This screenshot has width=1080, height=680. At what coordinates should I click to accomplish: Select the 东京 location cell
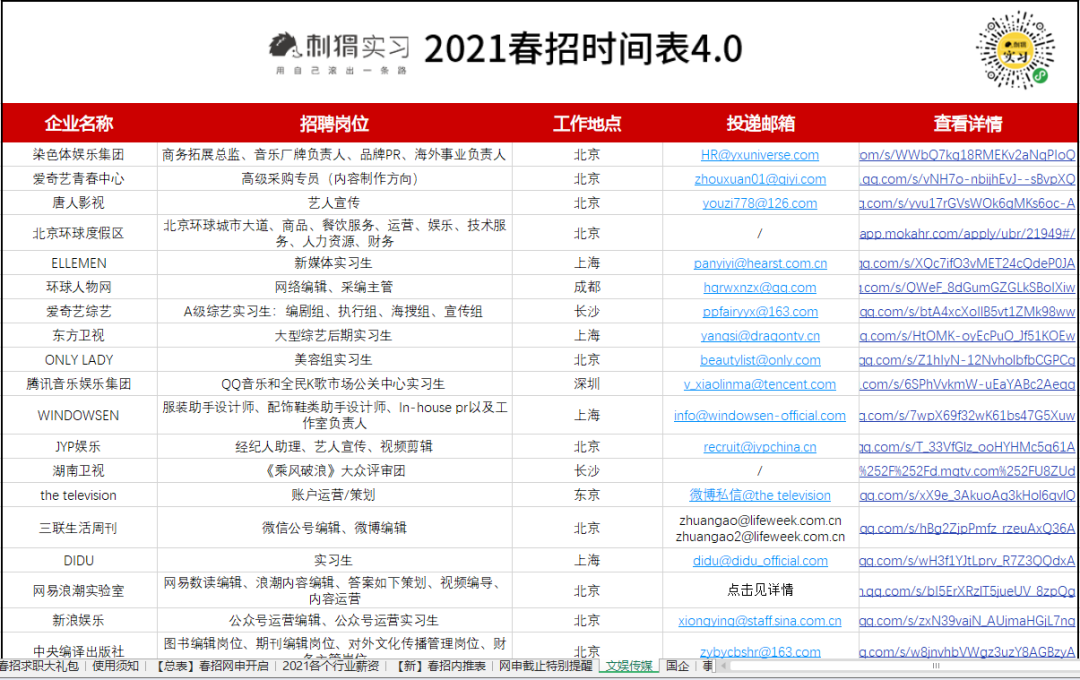tap(587, 495)
